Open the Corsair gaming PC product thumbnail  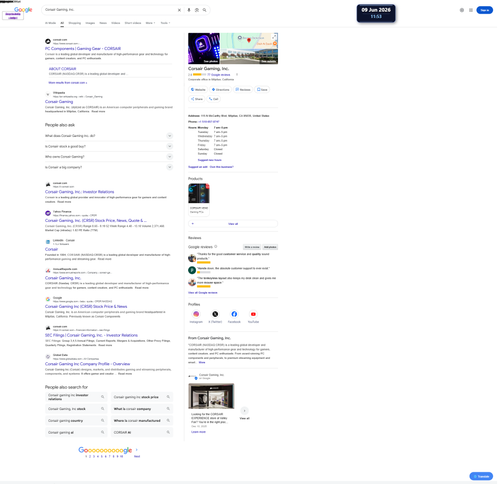coord(199,193)
